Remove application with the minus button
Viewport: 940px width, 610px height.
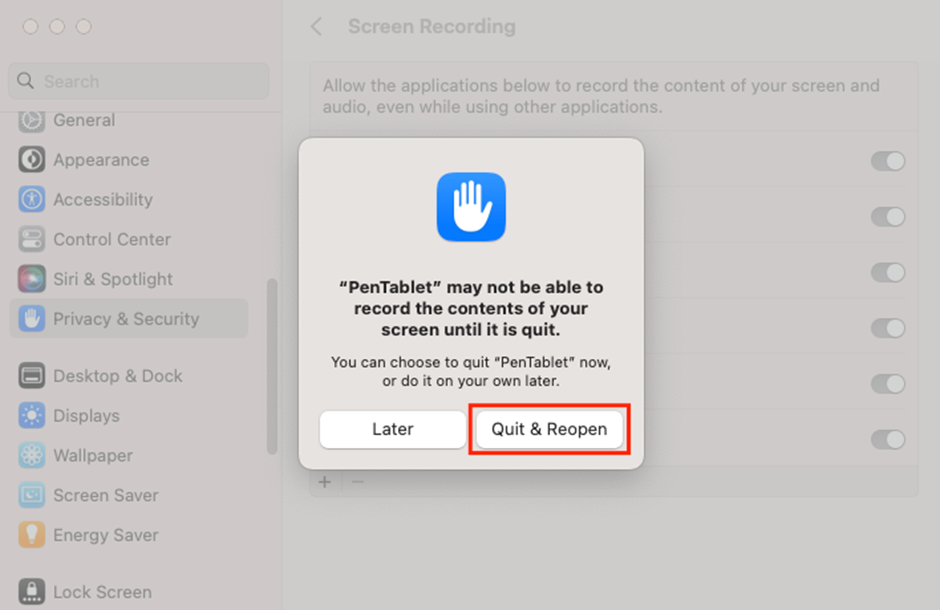tap(358, 482)
